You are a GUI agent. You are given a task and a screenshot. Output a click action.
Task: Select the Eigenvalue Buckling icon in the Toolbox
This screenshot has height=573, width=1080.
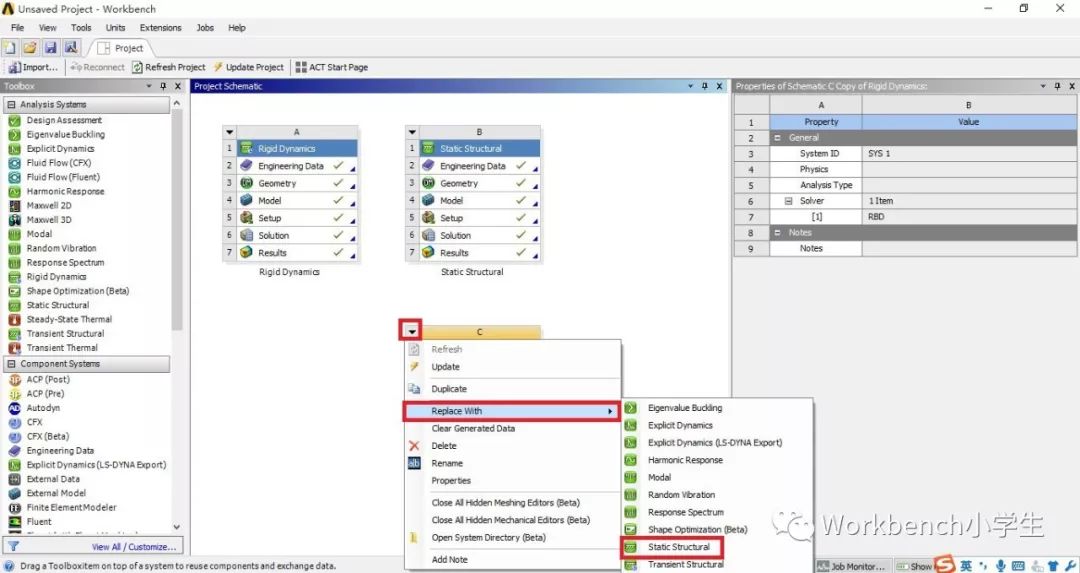(x=14, y=135)
